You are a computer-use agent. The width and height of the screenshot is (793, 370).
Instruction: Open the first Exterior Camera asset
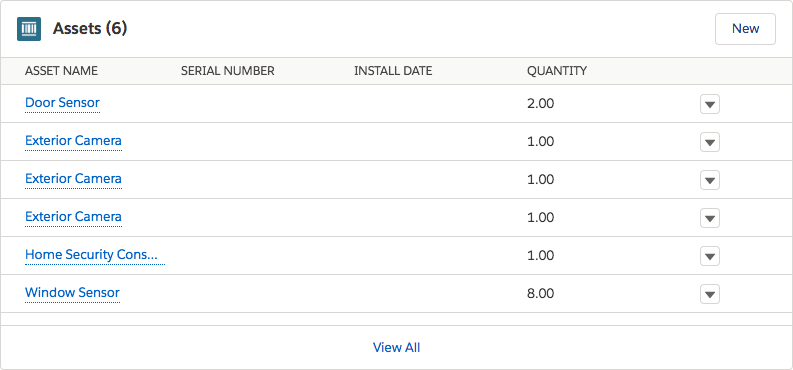click(x=73, y=141)
